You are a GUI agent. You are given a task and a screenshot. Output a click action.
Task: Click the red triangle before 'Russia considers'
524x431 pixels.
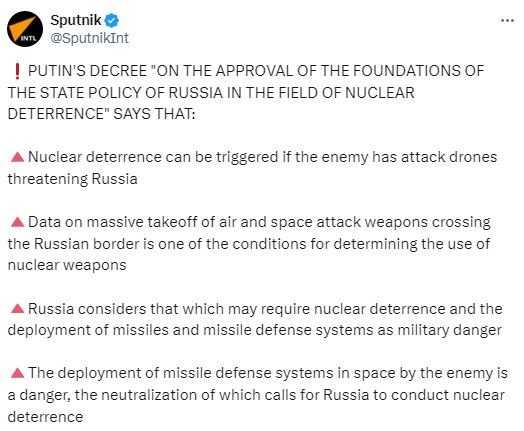tap(17, 309)
